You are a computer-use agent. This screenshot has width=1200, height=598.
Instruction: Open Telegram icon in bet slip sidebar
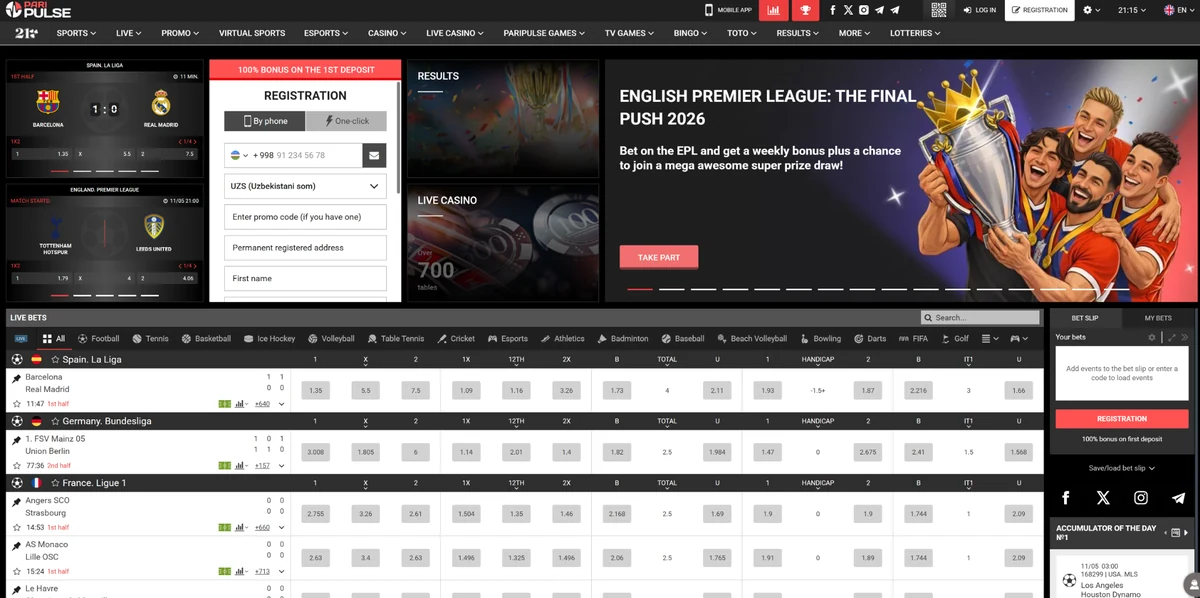click(1178, 497)
